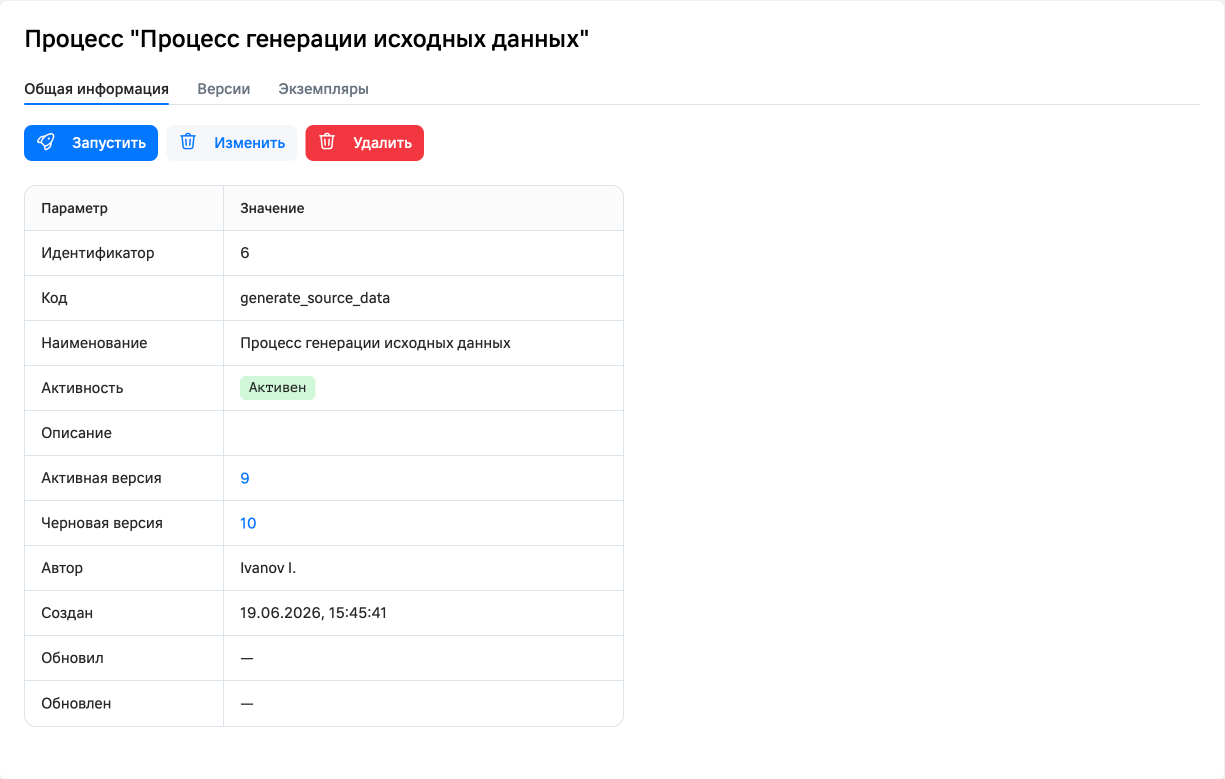This screenshot has width=1225, height=779.
Task: Select the Обновлен row label
Action: coord(76,703)
